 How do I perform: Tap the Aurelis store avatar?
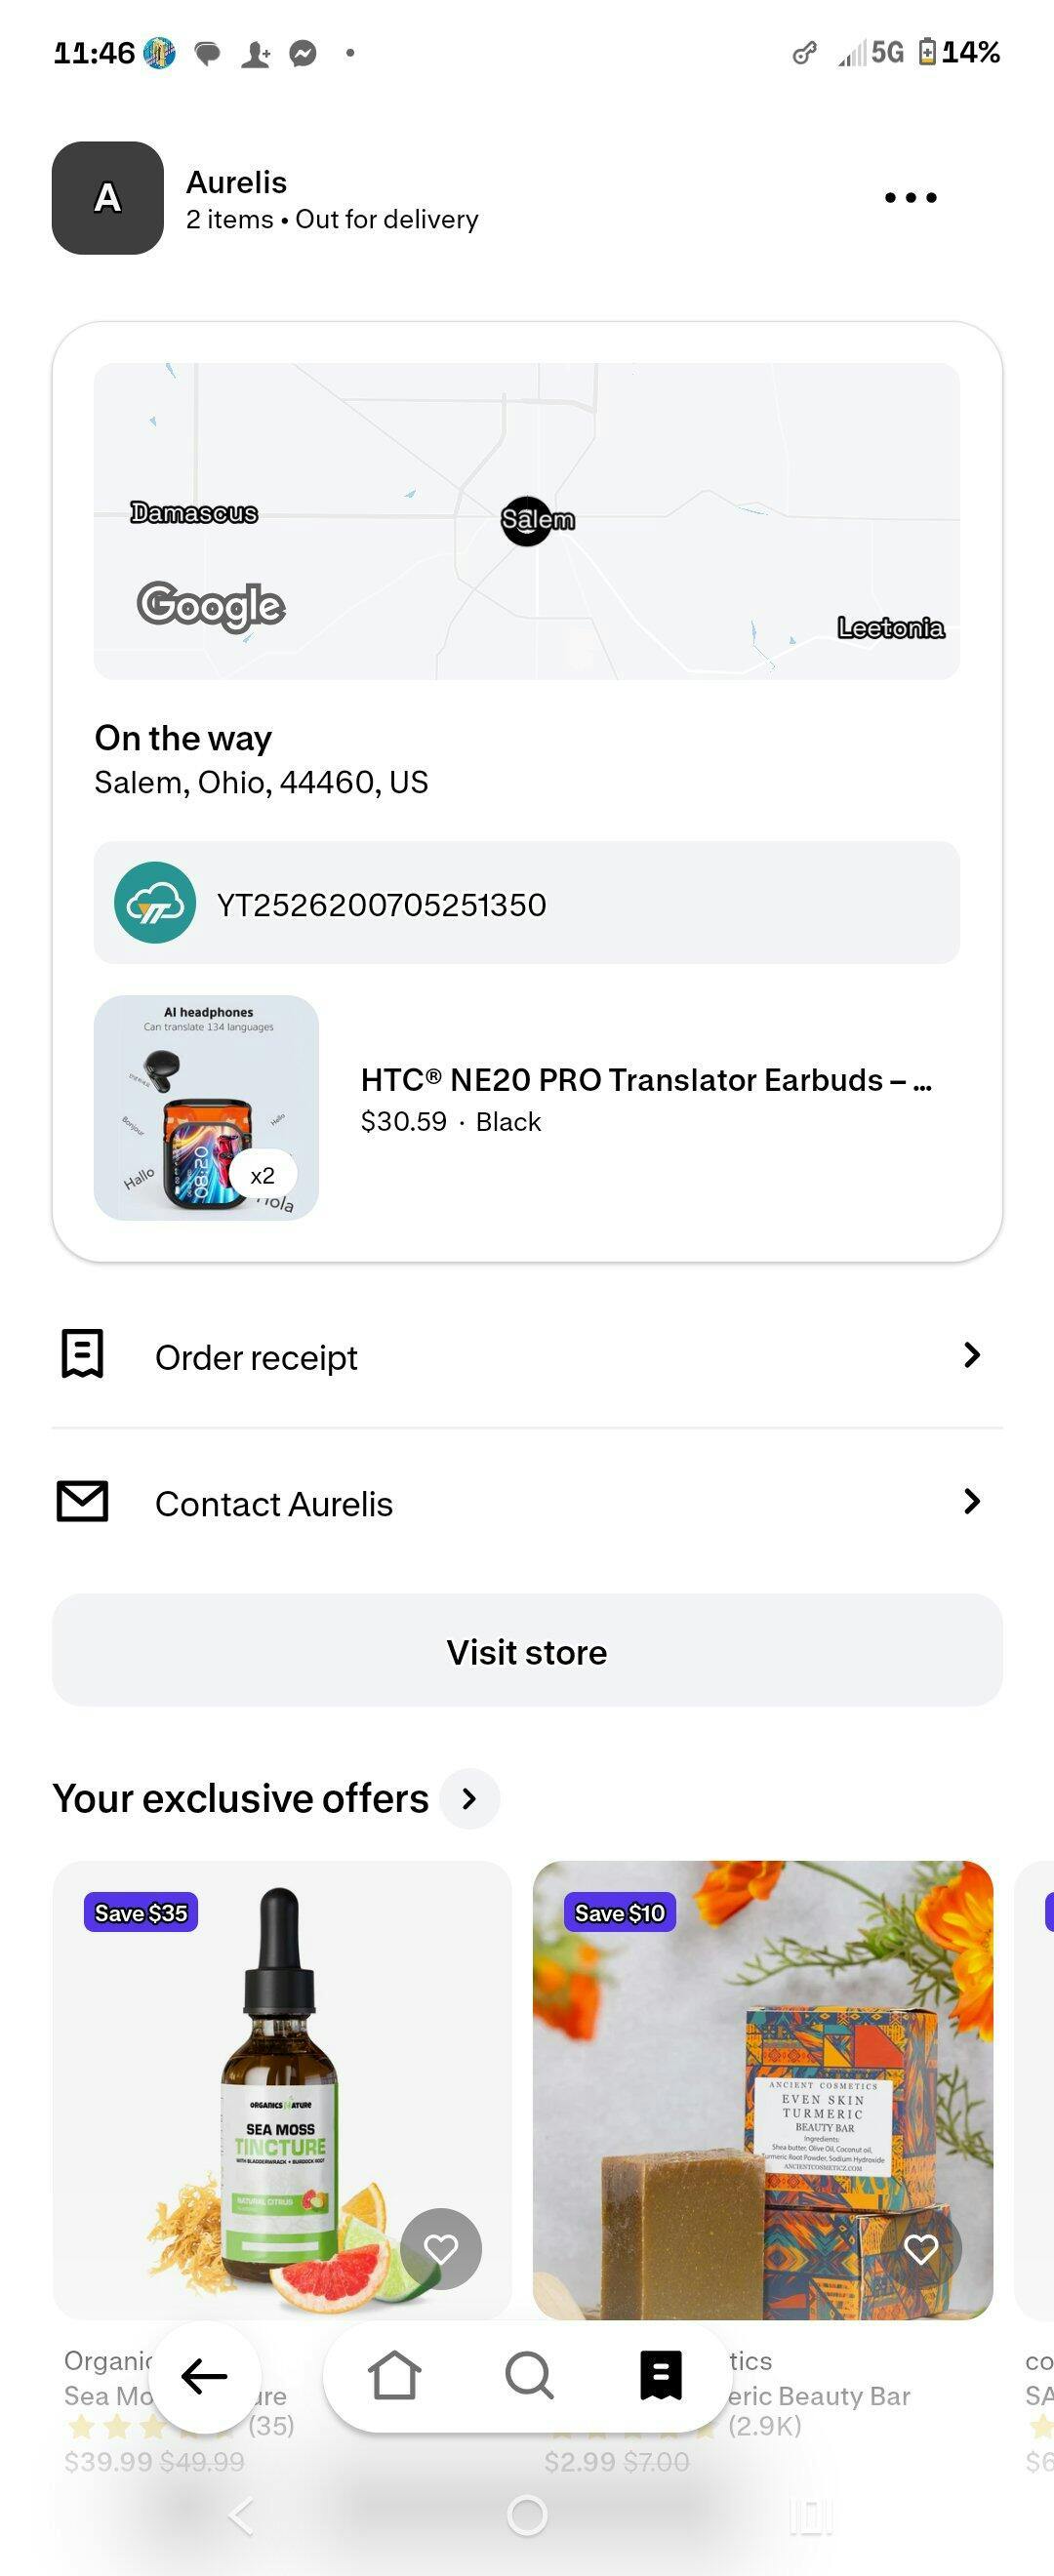[x=108, y=198]
